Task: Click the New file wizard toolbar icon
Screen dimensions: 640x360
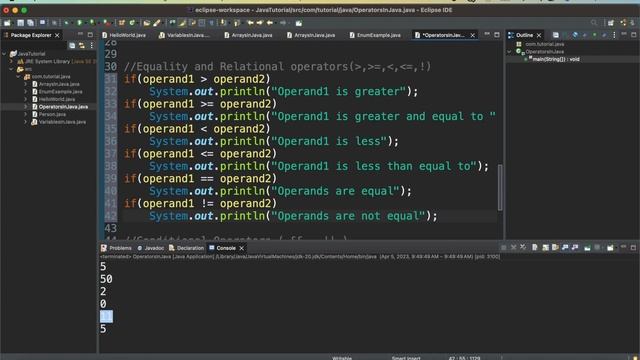Action: (x=7, y=23)
